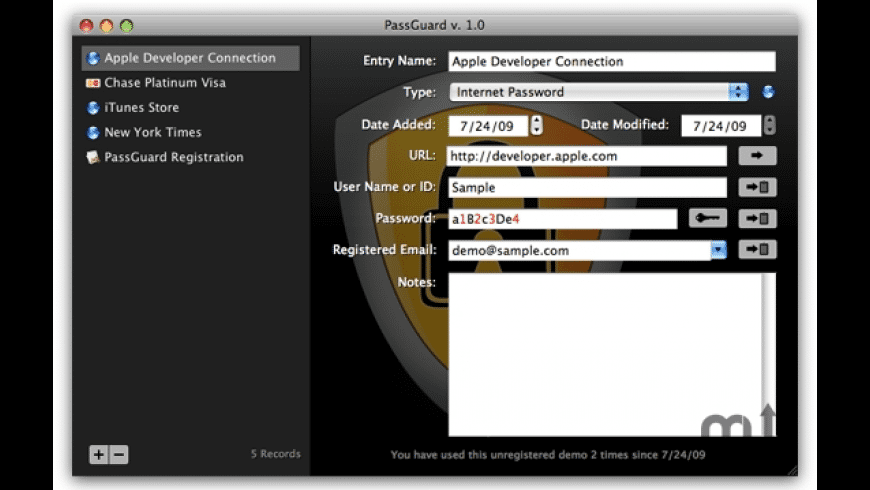Open the Type Internet Password dropdown
The height and width of the screenshot is (490, 870).
pos(599,92)
